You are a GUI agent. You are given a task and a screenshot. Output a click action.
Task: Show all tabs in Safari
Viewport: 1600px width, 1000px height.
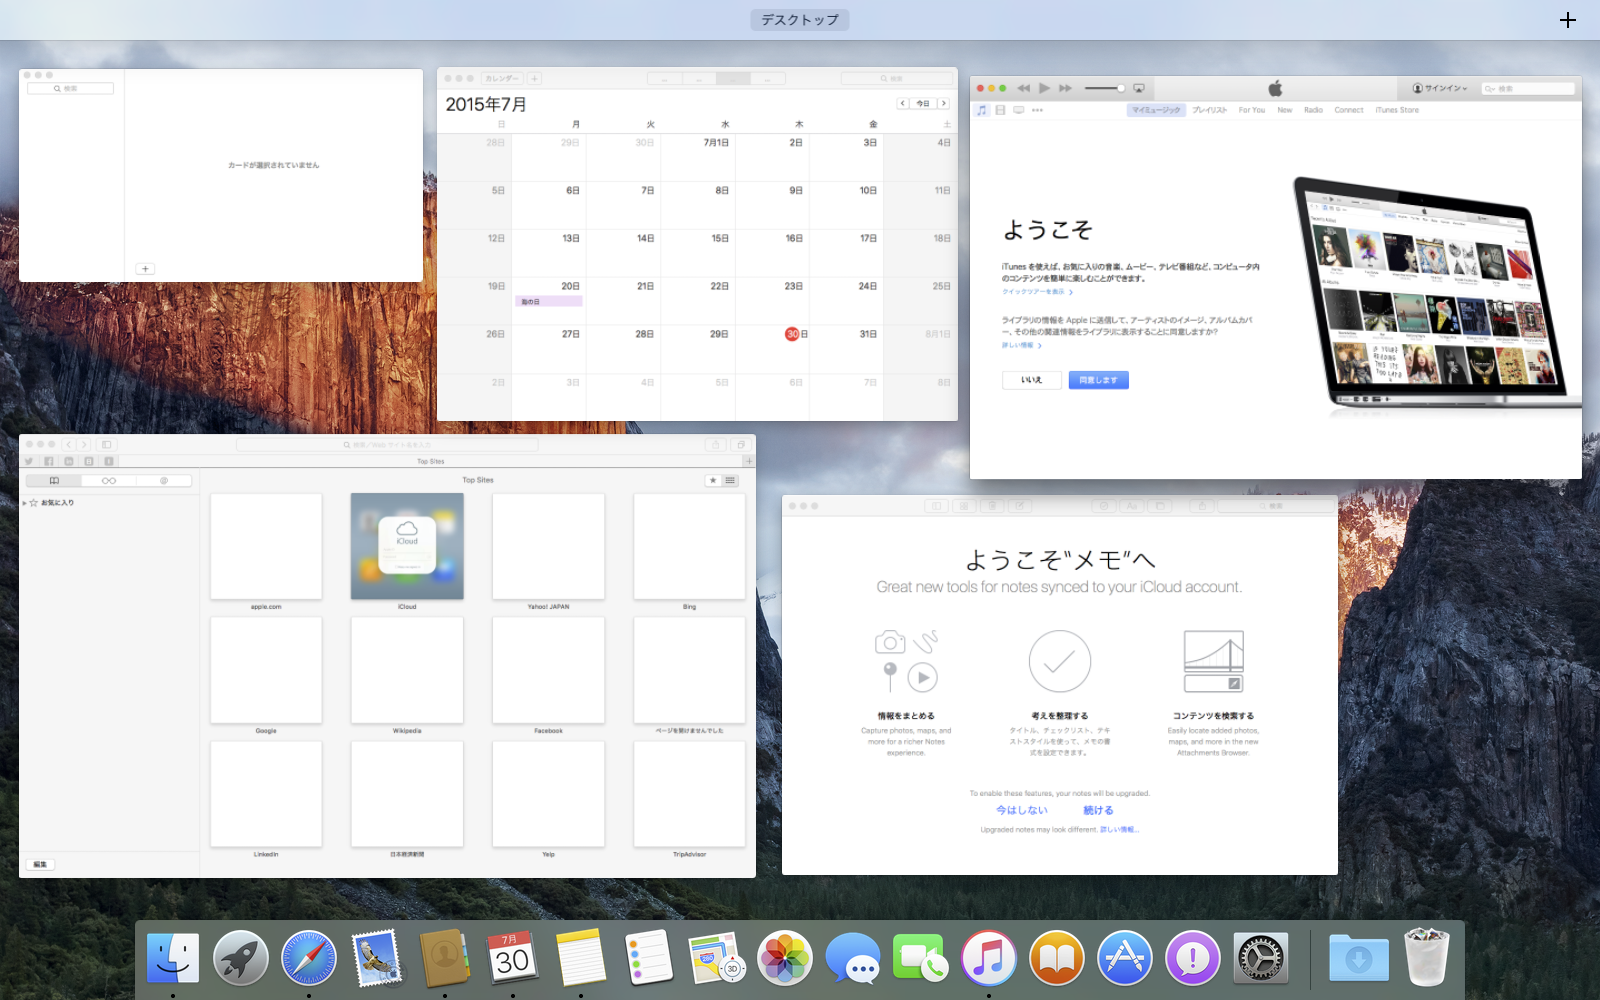click(741, 445)
